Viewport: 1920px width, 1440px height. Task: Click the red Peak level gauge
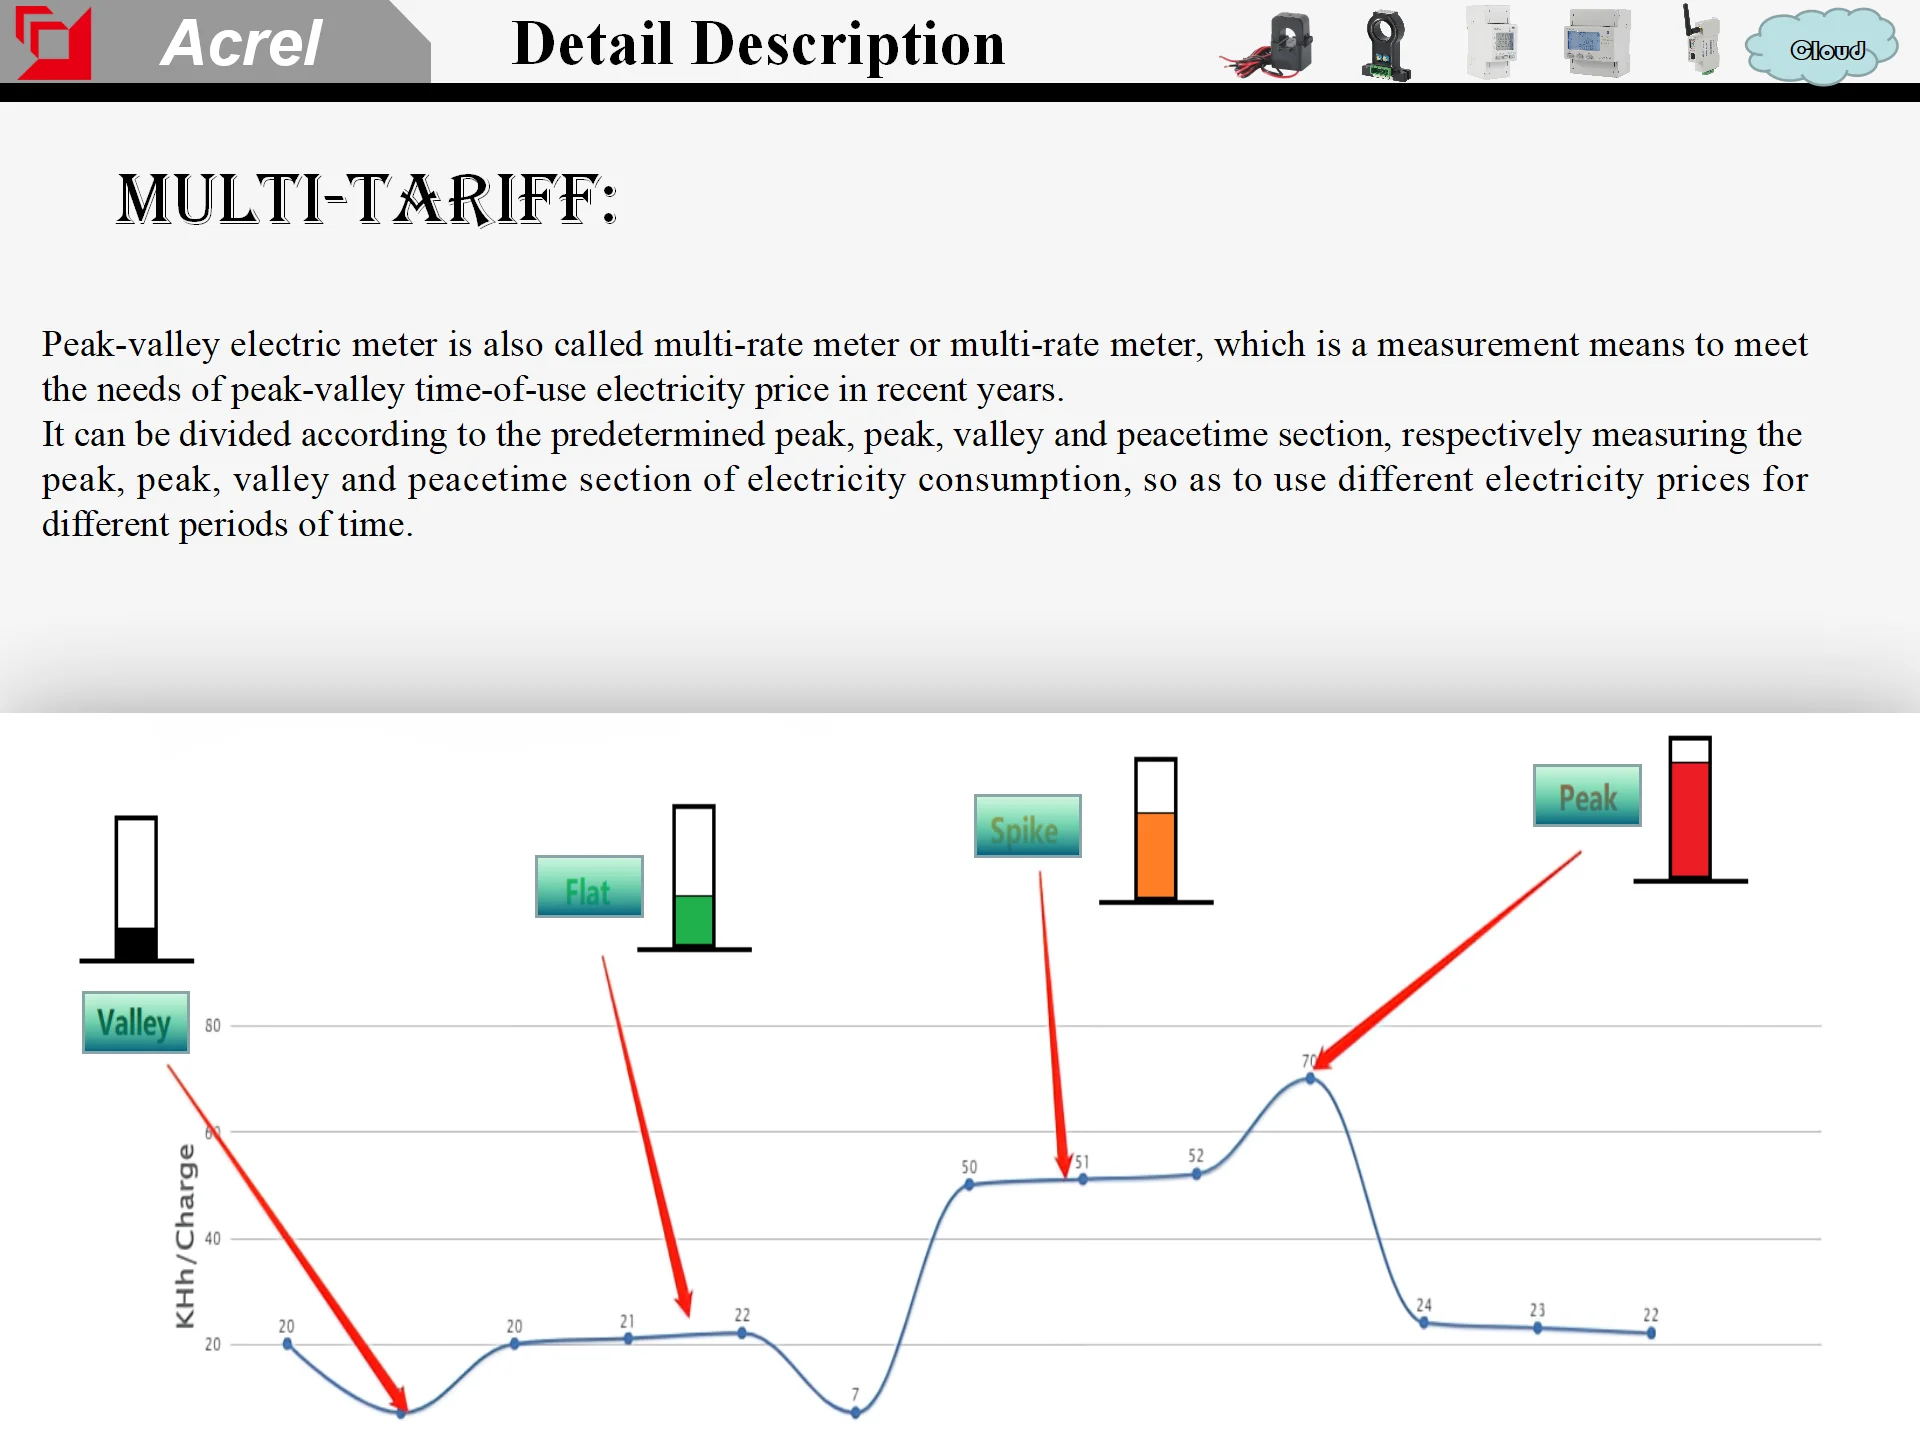pyautogui.click(x=1690, y=808)
